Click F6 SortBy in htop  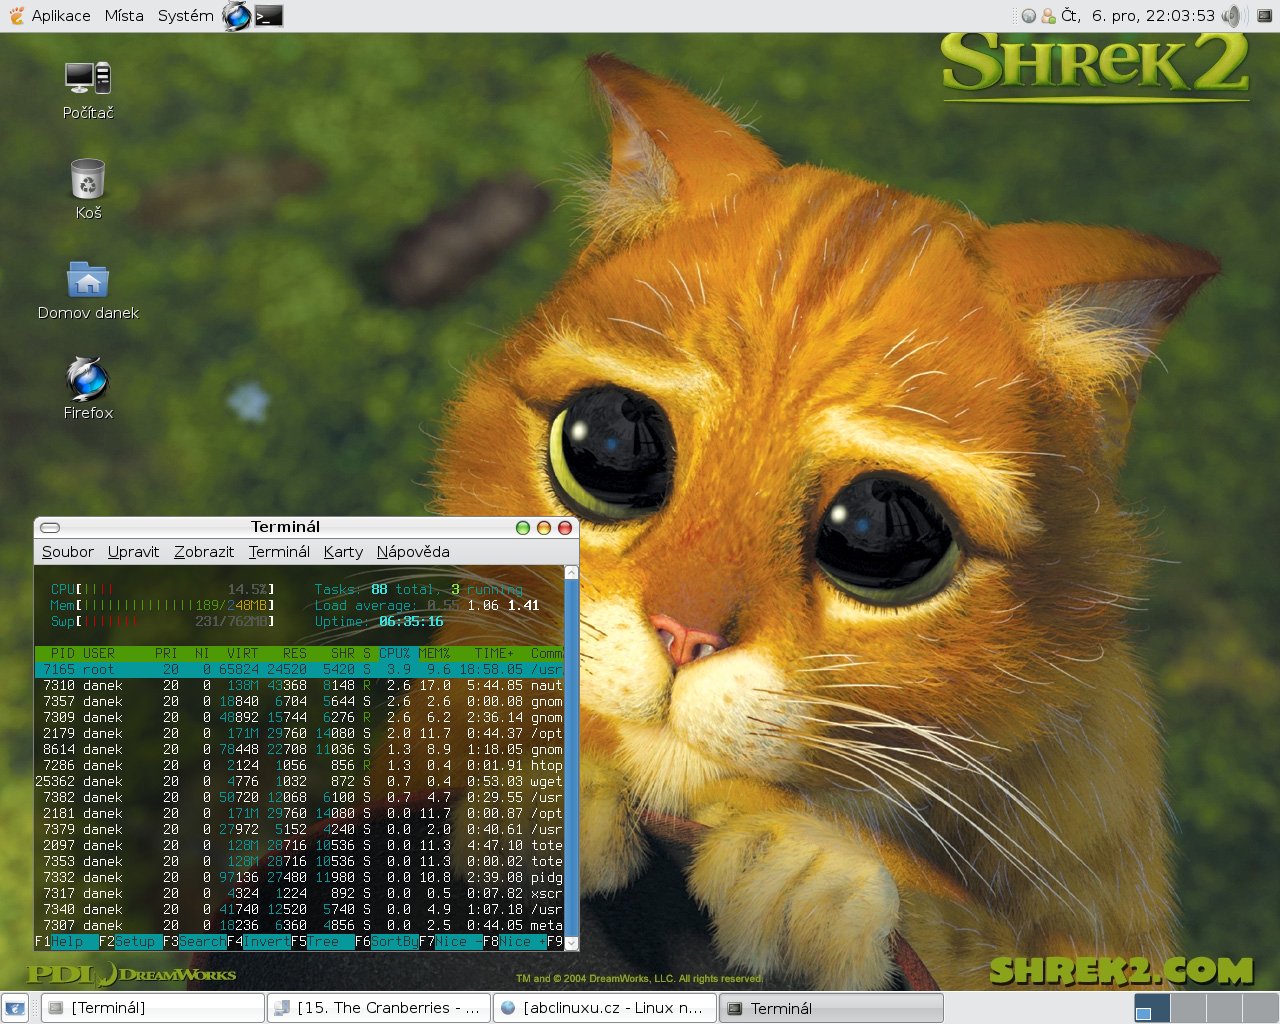click(x=387, y=941)
